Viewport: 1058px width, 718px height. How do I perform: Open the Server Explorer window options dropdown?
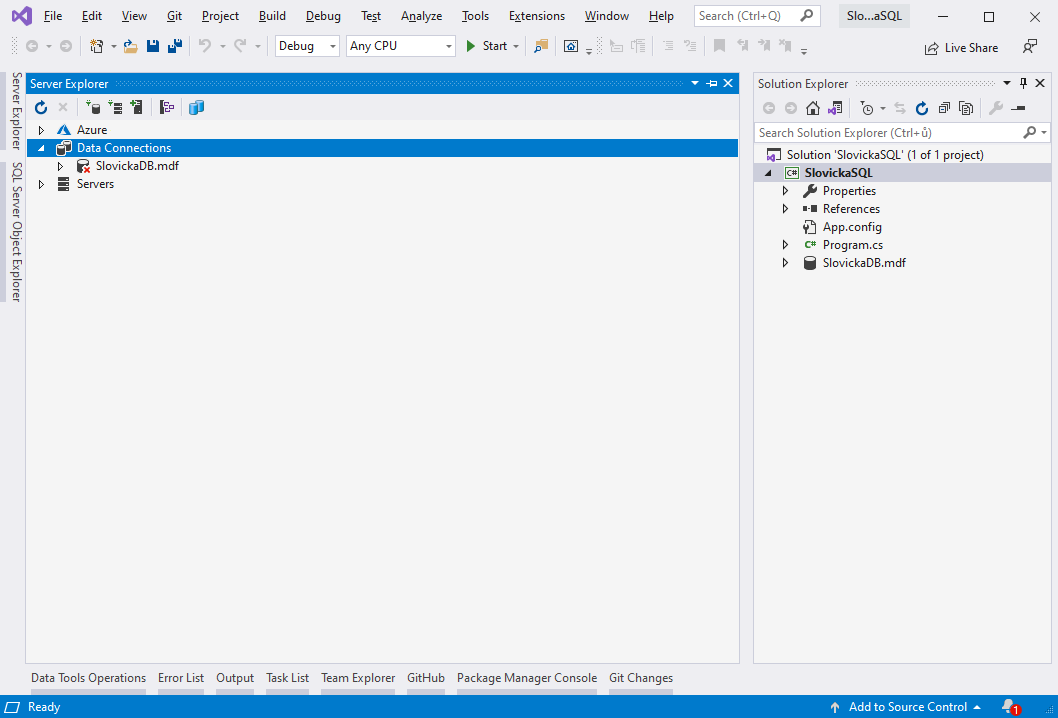pyautogui.click(x=695, y=83)
